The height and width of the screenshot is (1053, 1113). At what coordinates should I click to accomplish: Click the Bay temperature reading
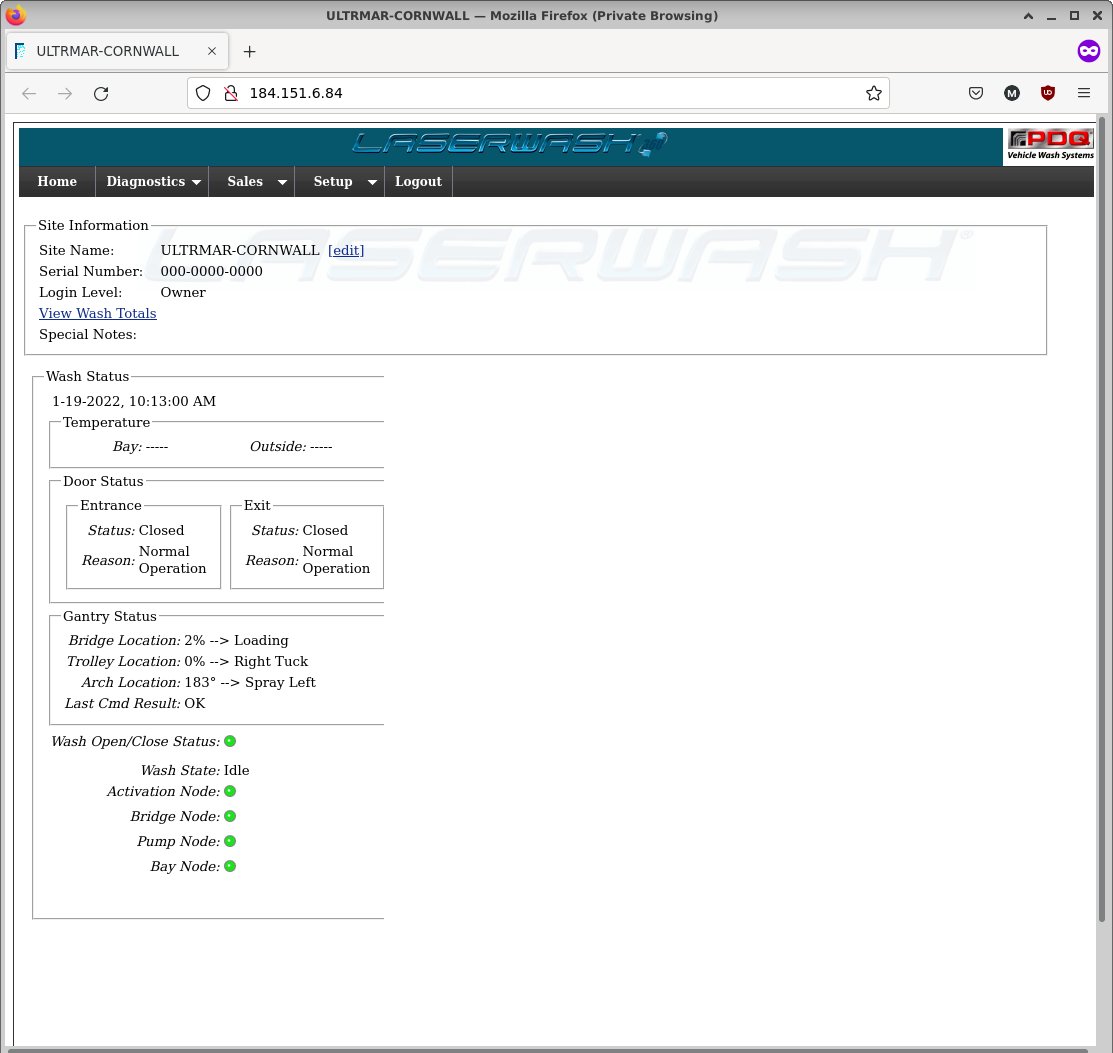pos(157,447)
